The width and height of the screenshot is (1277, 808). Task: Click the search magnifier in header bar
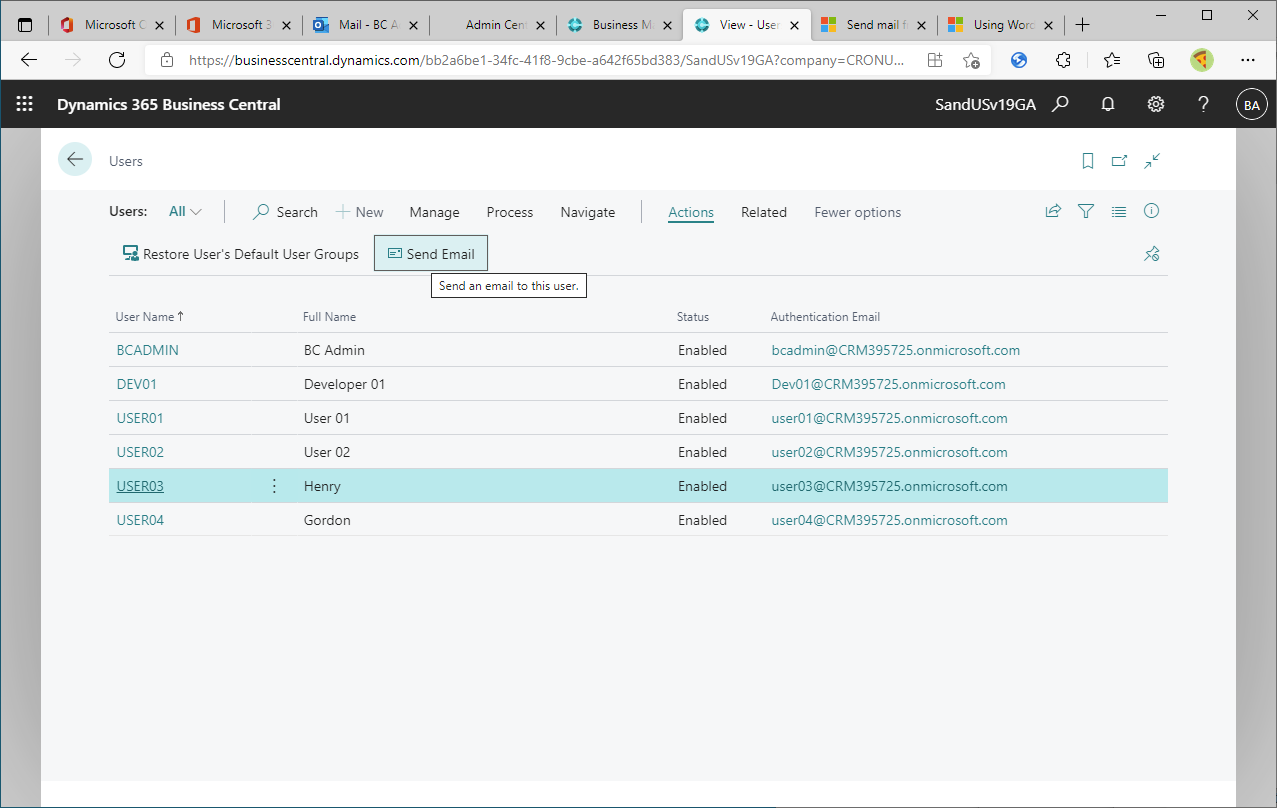tap(1061, 104)
